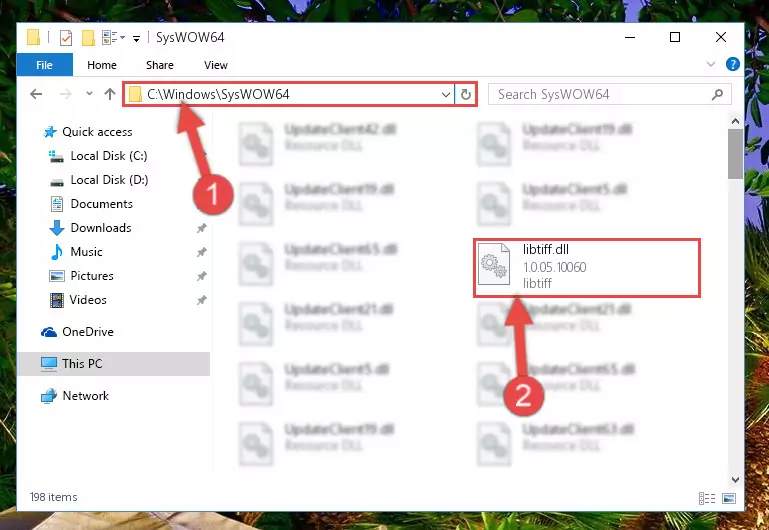
Task: Click the 198 items status text
Action: pyautogui.click(x=53, y=497)
